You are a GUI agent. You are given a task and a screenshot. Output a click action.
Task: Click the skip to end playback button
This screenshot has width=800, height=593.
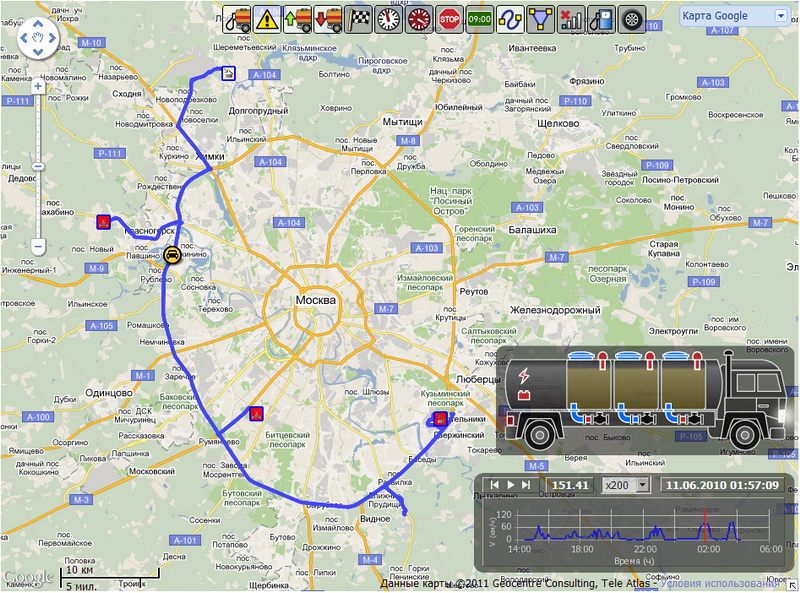526,485
